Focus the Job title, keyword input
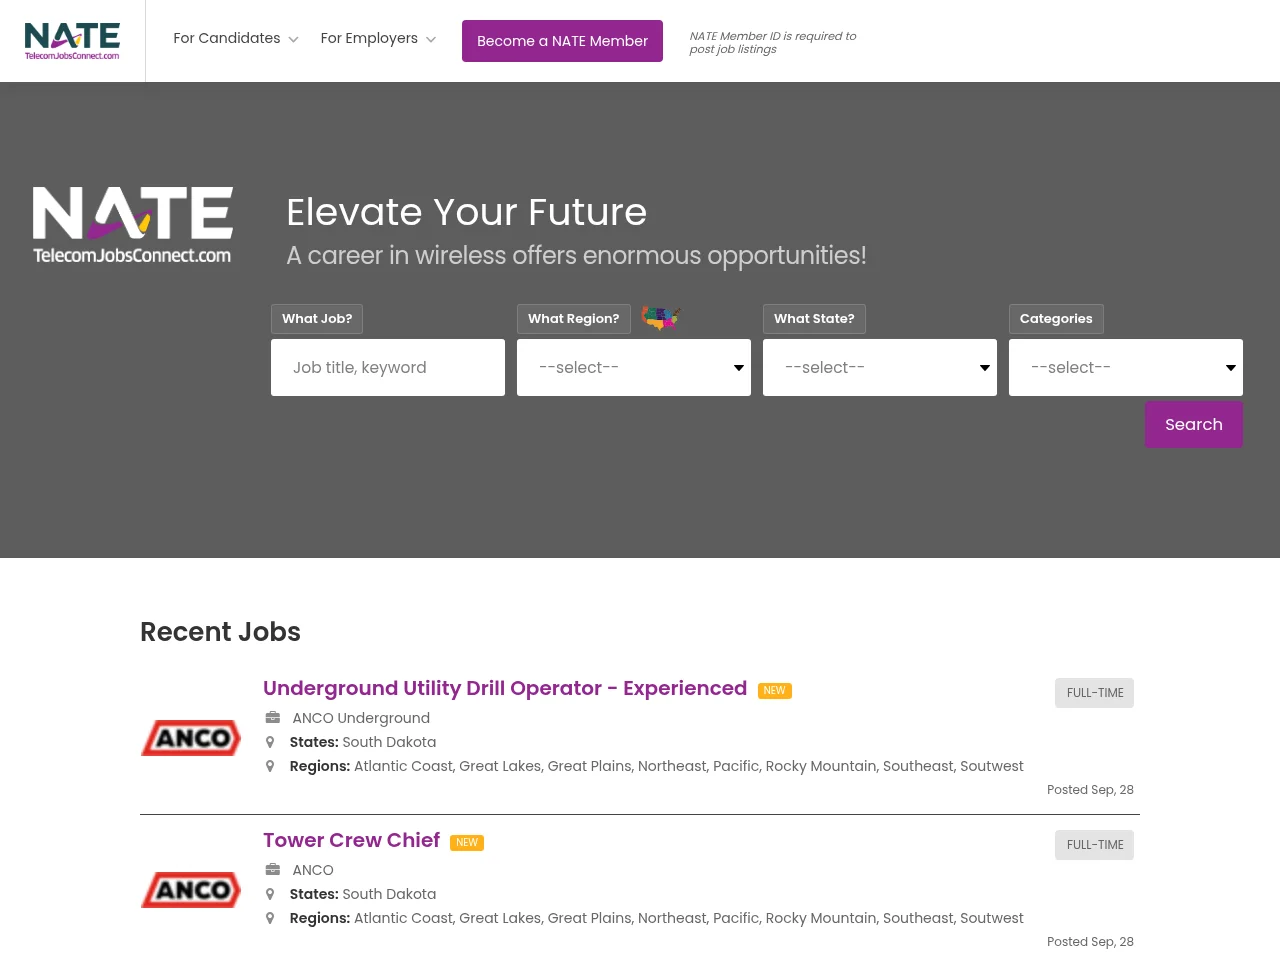 coord(388,367)
